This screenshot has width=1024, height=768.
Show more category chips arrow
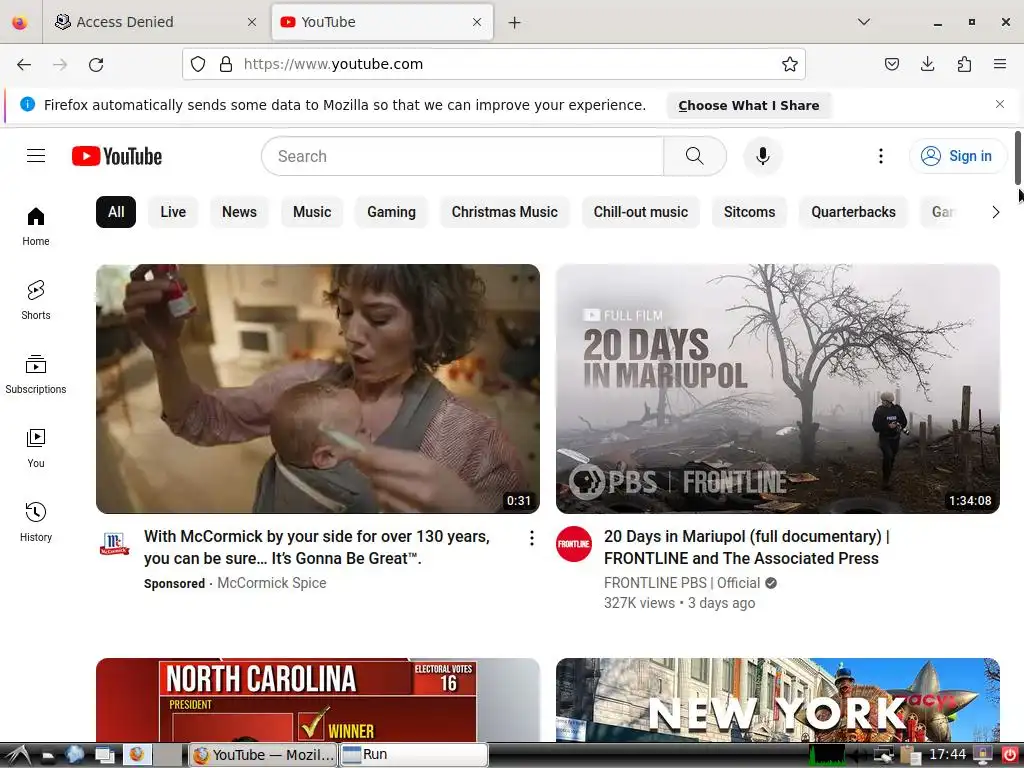[995, 212]
